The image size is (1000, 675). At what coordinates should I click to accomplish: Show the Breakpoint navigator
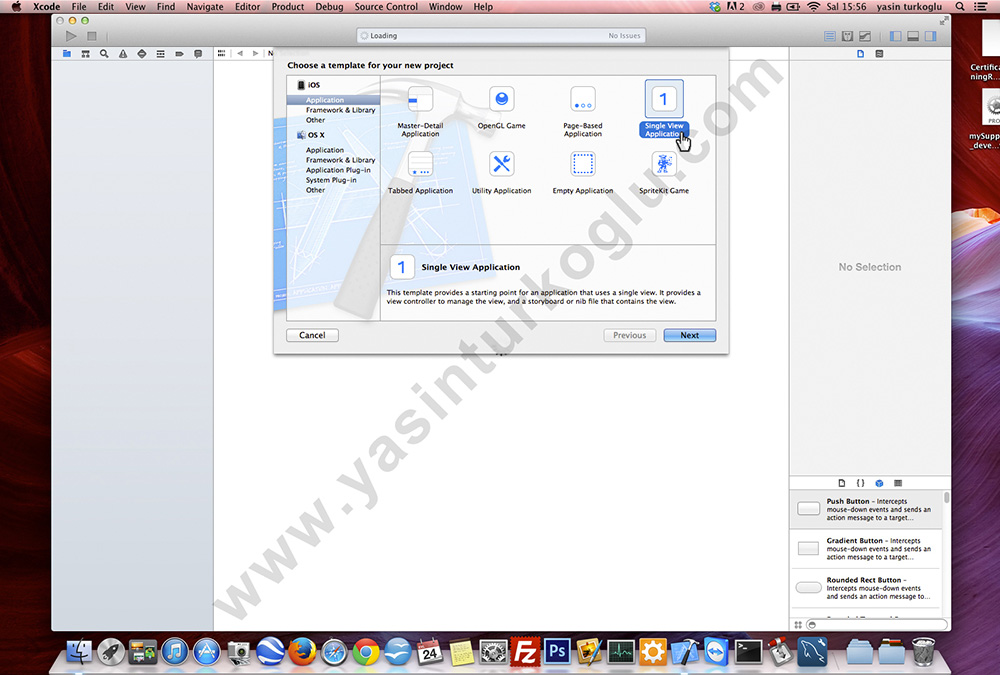click(x=179, y=54)
